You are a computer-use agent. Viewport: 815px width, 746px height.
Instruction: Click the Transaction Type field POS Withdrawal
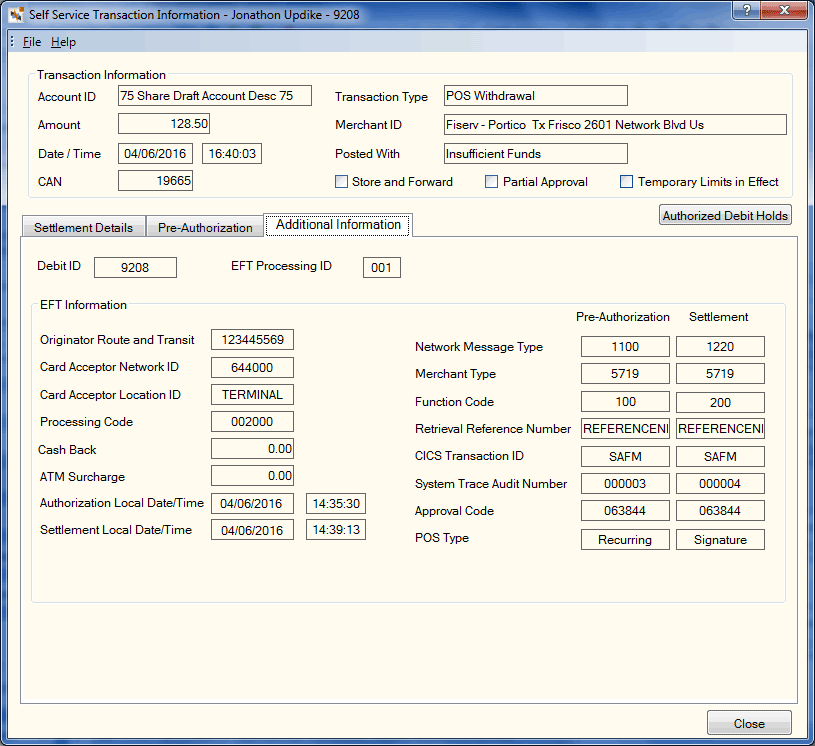535,96
